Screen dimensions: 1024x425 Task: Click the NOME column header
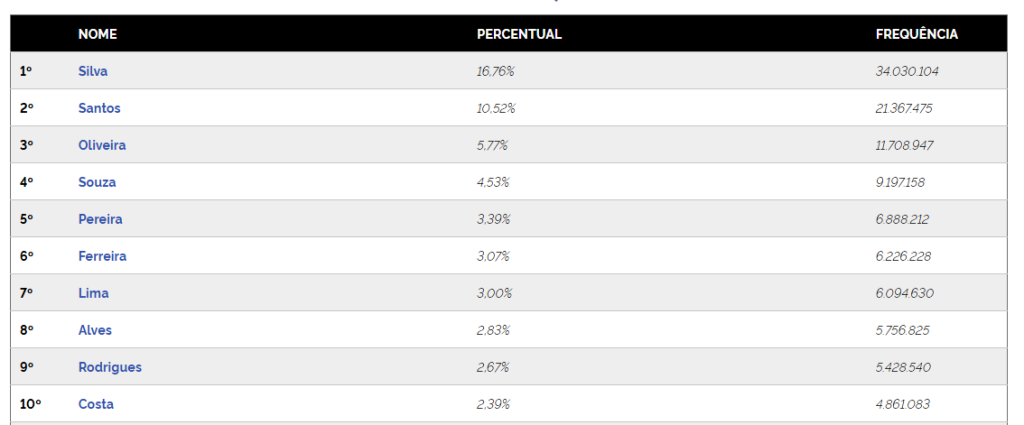click(98, 34)
